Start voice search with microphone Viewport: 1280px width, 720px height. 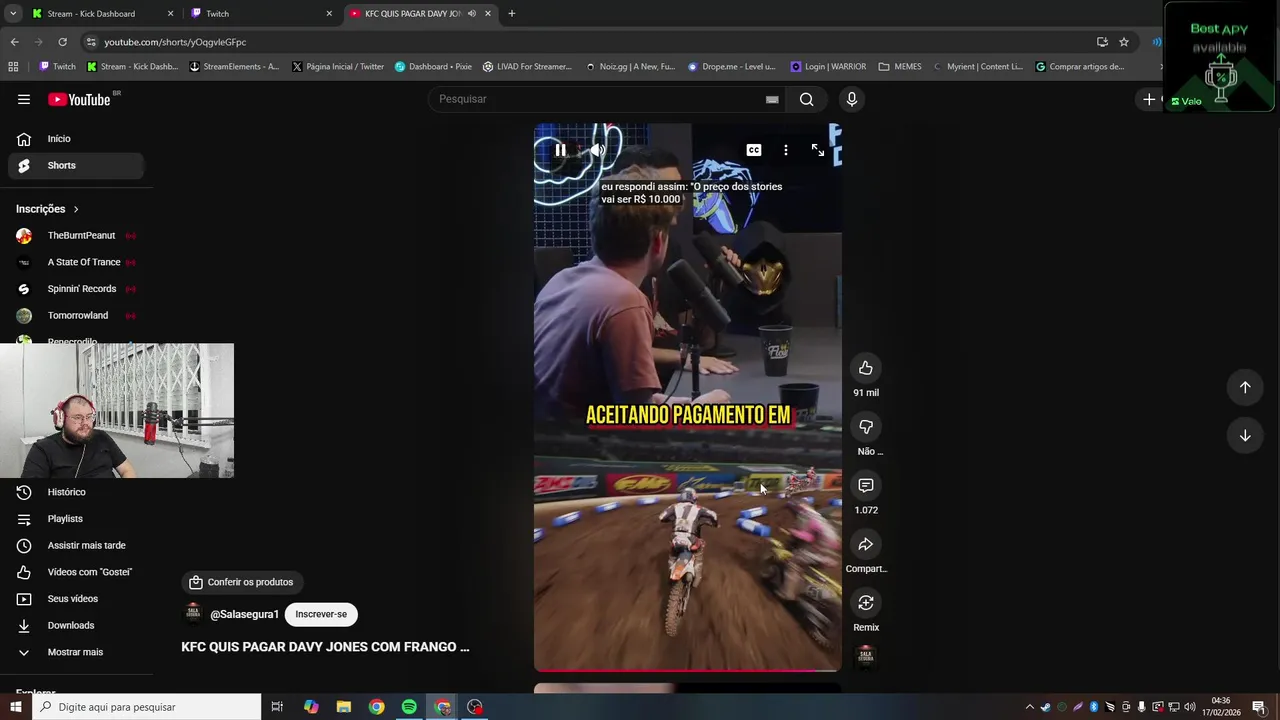(852, 99)
